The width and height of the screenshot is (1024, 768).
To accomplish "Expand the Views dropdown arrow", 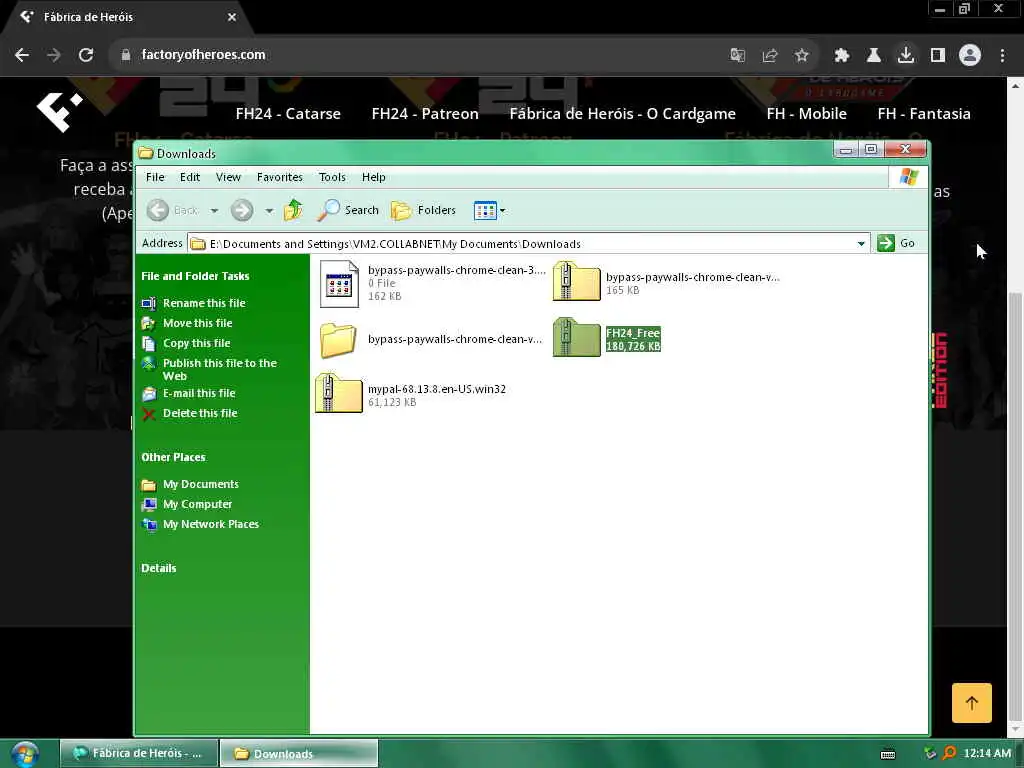I will tap(502, 211).
